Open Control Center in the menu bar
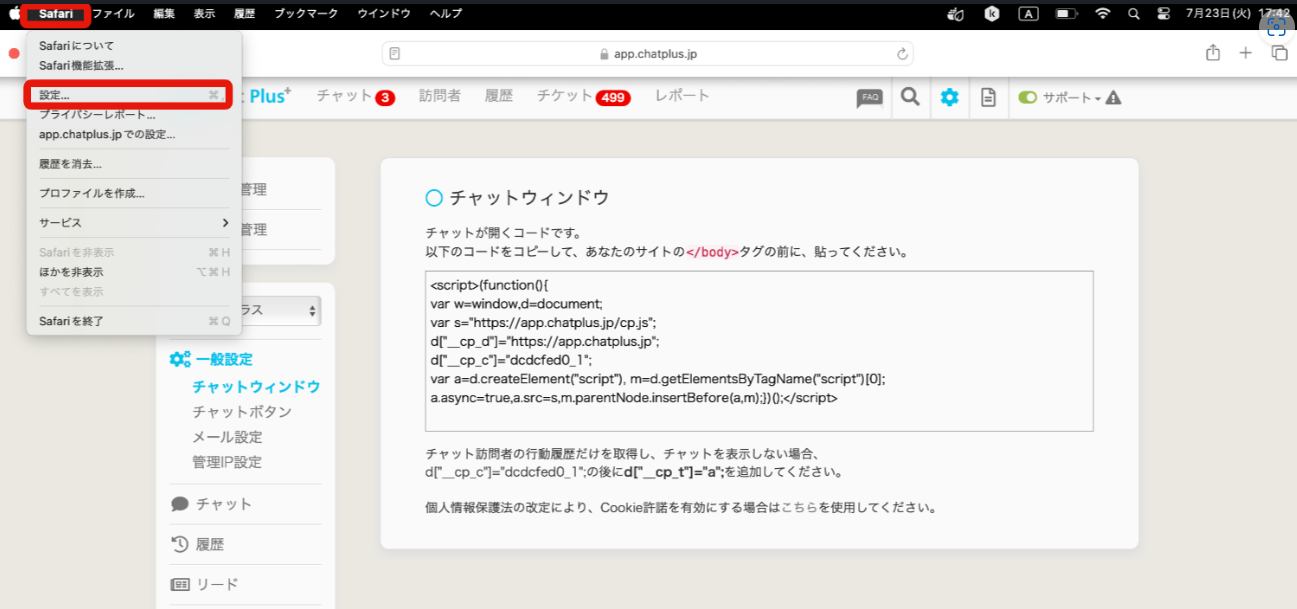The image size is (1297, 609). [1163, 14]
